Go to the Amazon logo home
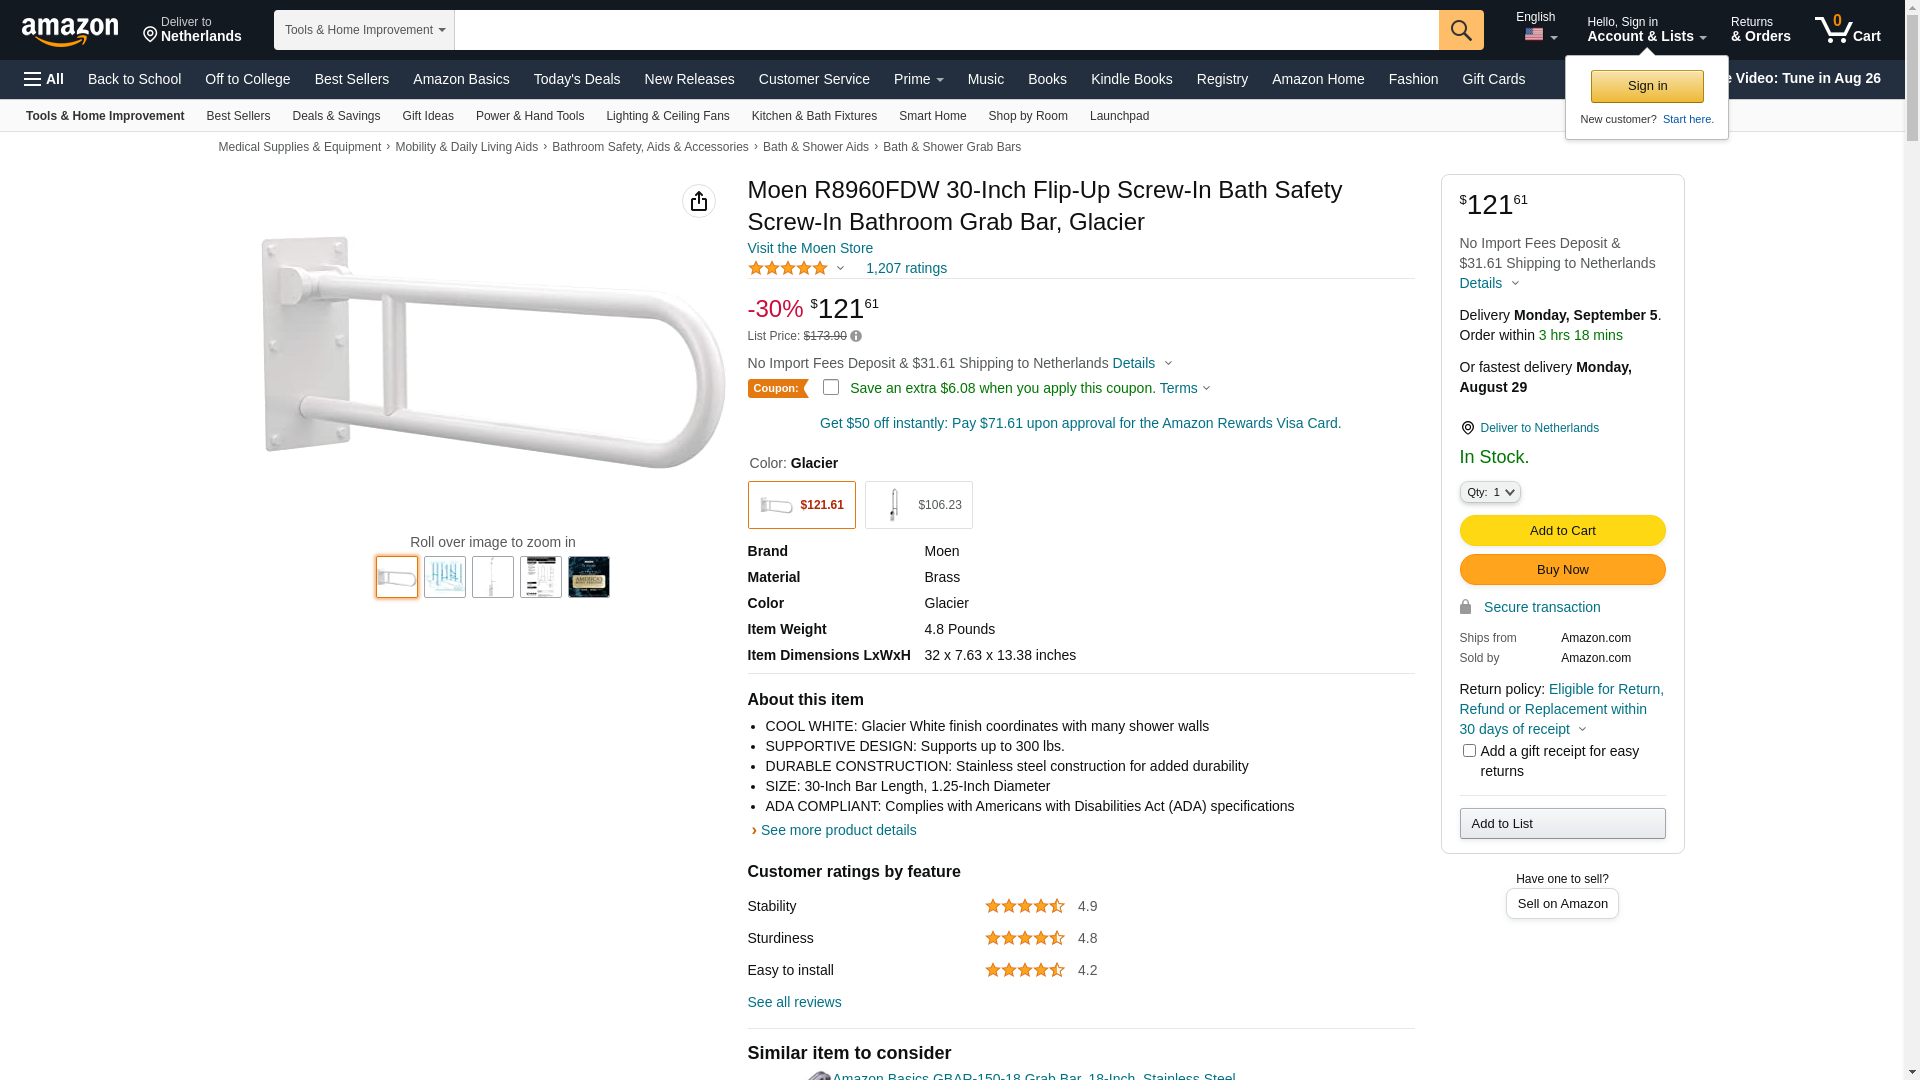This screenshot has height=1080, width=1920. pos(70,31)
